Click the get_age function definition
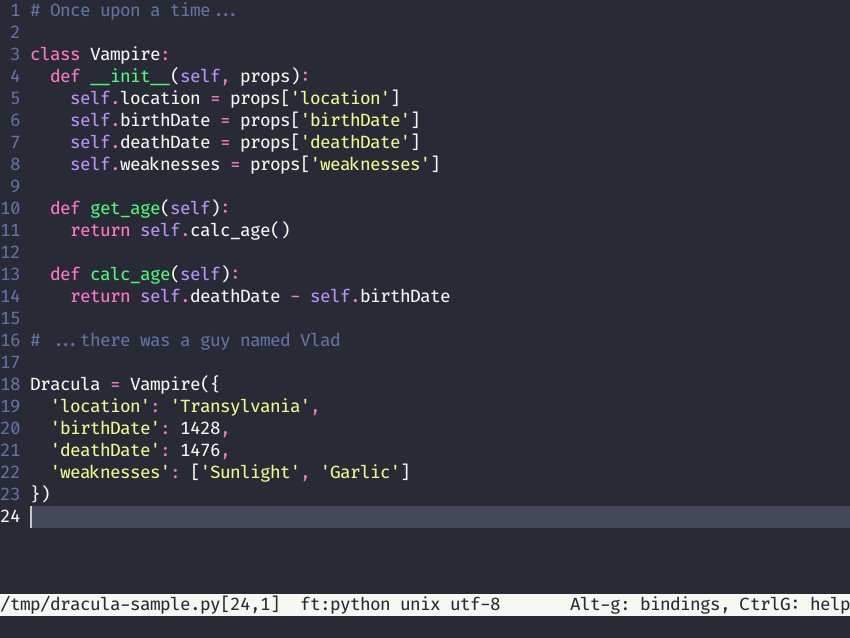This screenshot has height=638, width=850. pyautogui.click(x=125, y=208)
